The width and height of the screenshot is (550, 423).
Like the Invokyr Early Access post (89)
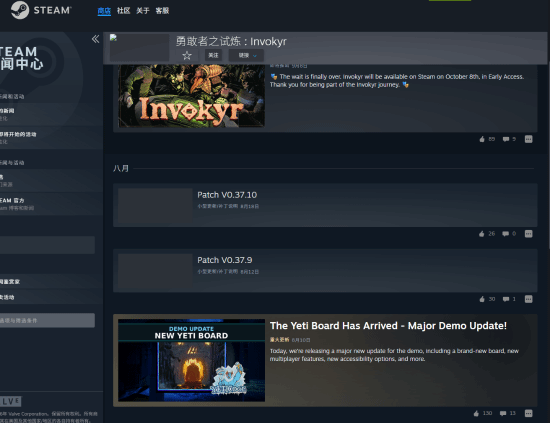(487, 139)
